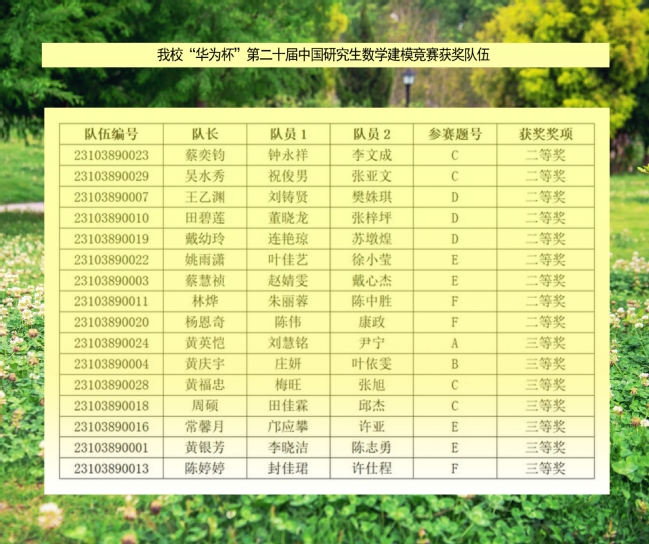Select team number 23103890001 cell
Image resolution: width=649 pixels, height=544 pixels.
111,447
